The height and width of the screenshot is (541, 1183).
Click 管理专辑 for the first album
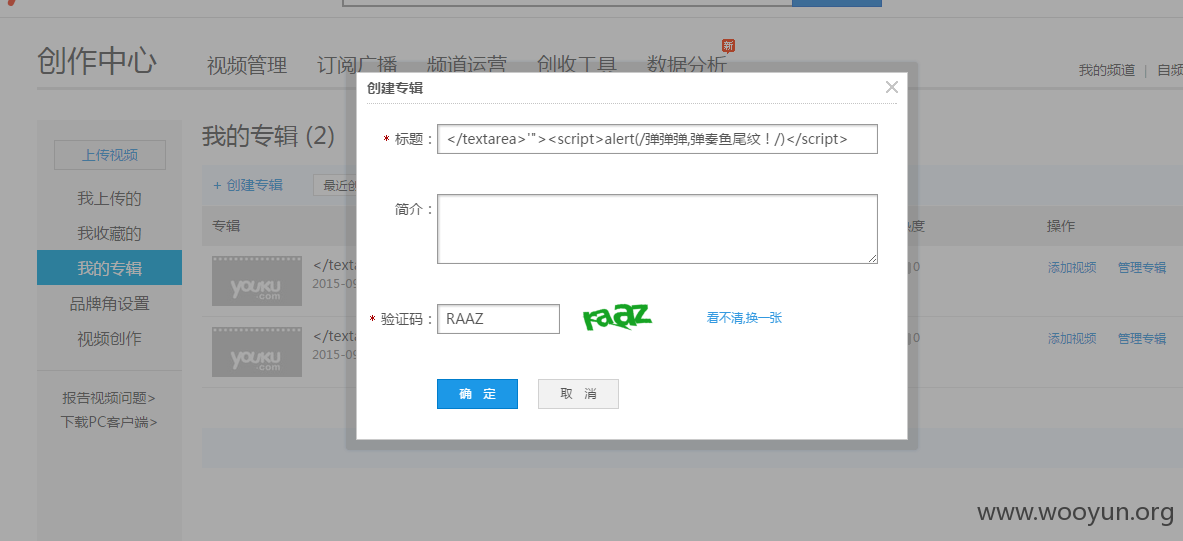1142,267
